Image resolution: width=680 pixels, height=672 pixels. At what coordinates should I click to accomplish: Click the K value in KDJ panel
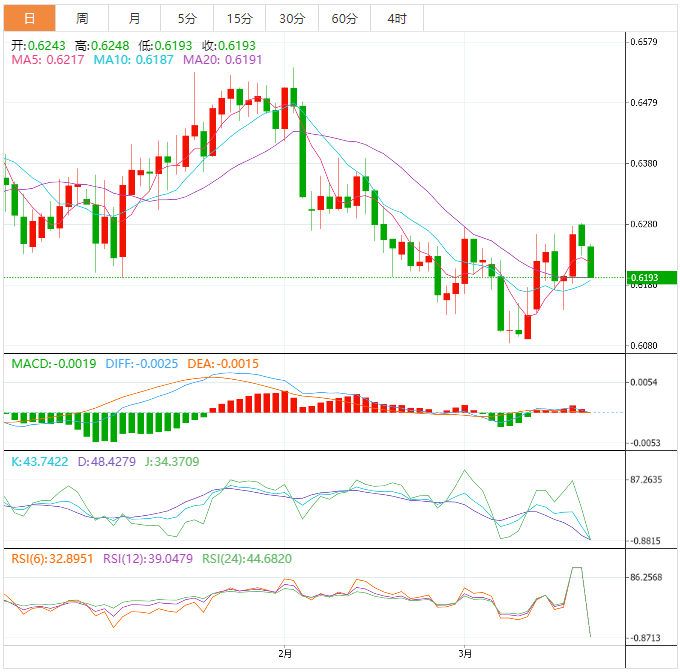pyautogui.click(x=40, y=461)
